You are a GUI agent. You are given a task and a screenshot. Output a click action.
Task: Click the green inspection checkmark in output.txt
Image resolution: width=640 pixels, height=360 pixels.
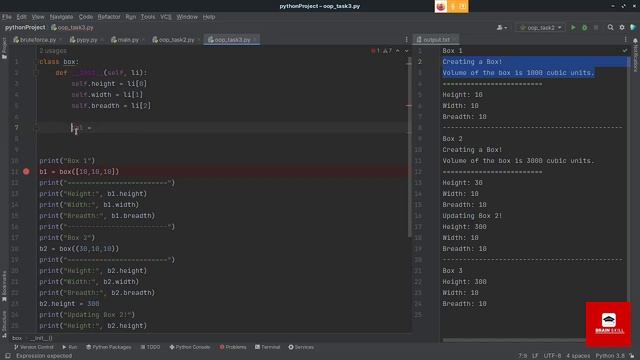coord(624,51)
